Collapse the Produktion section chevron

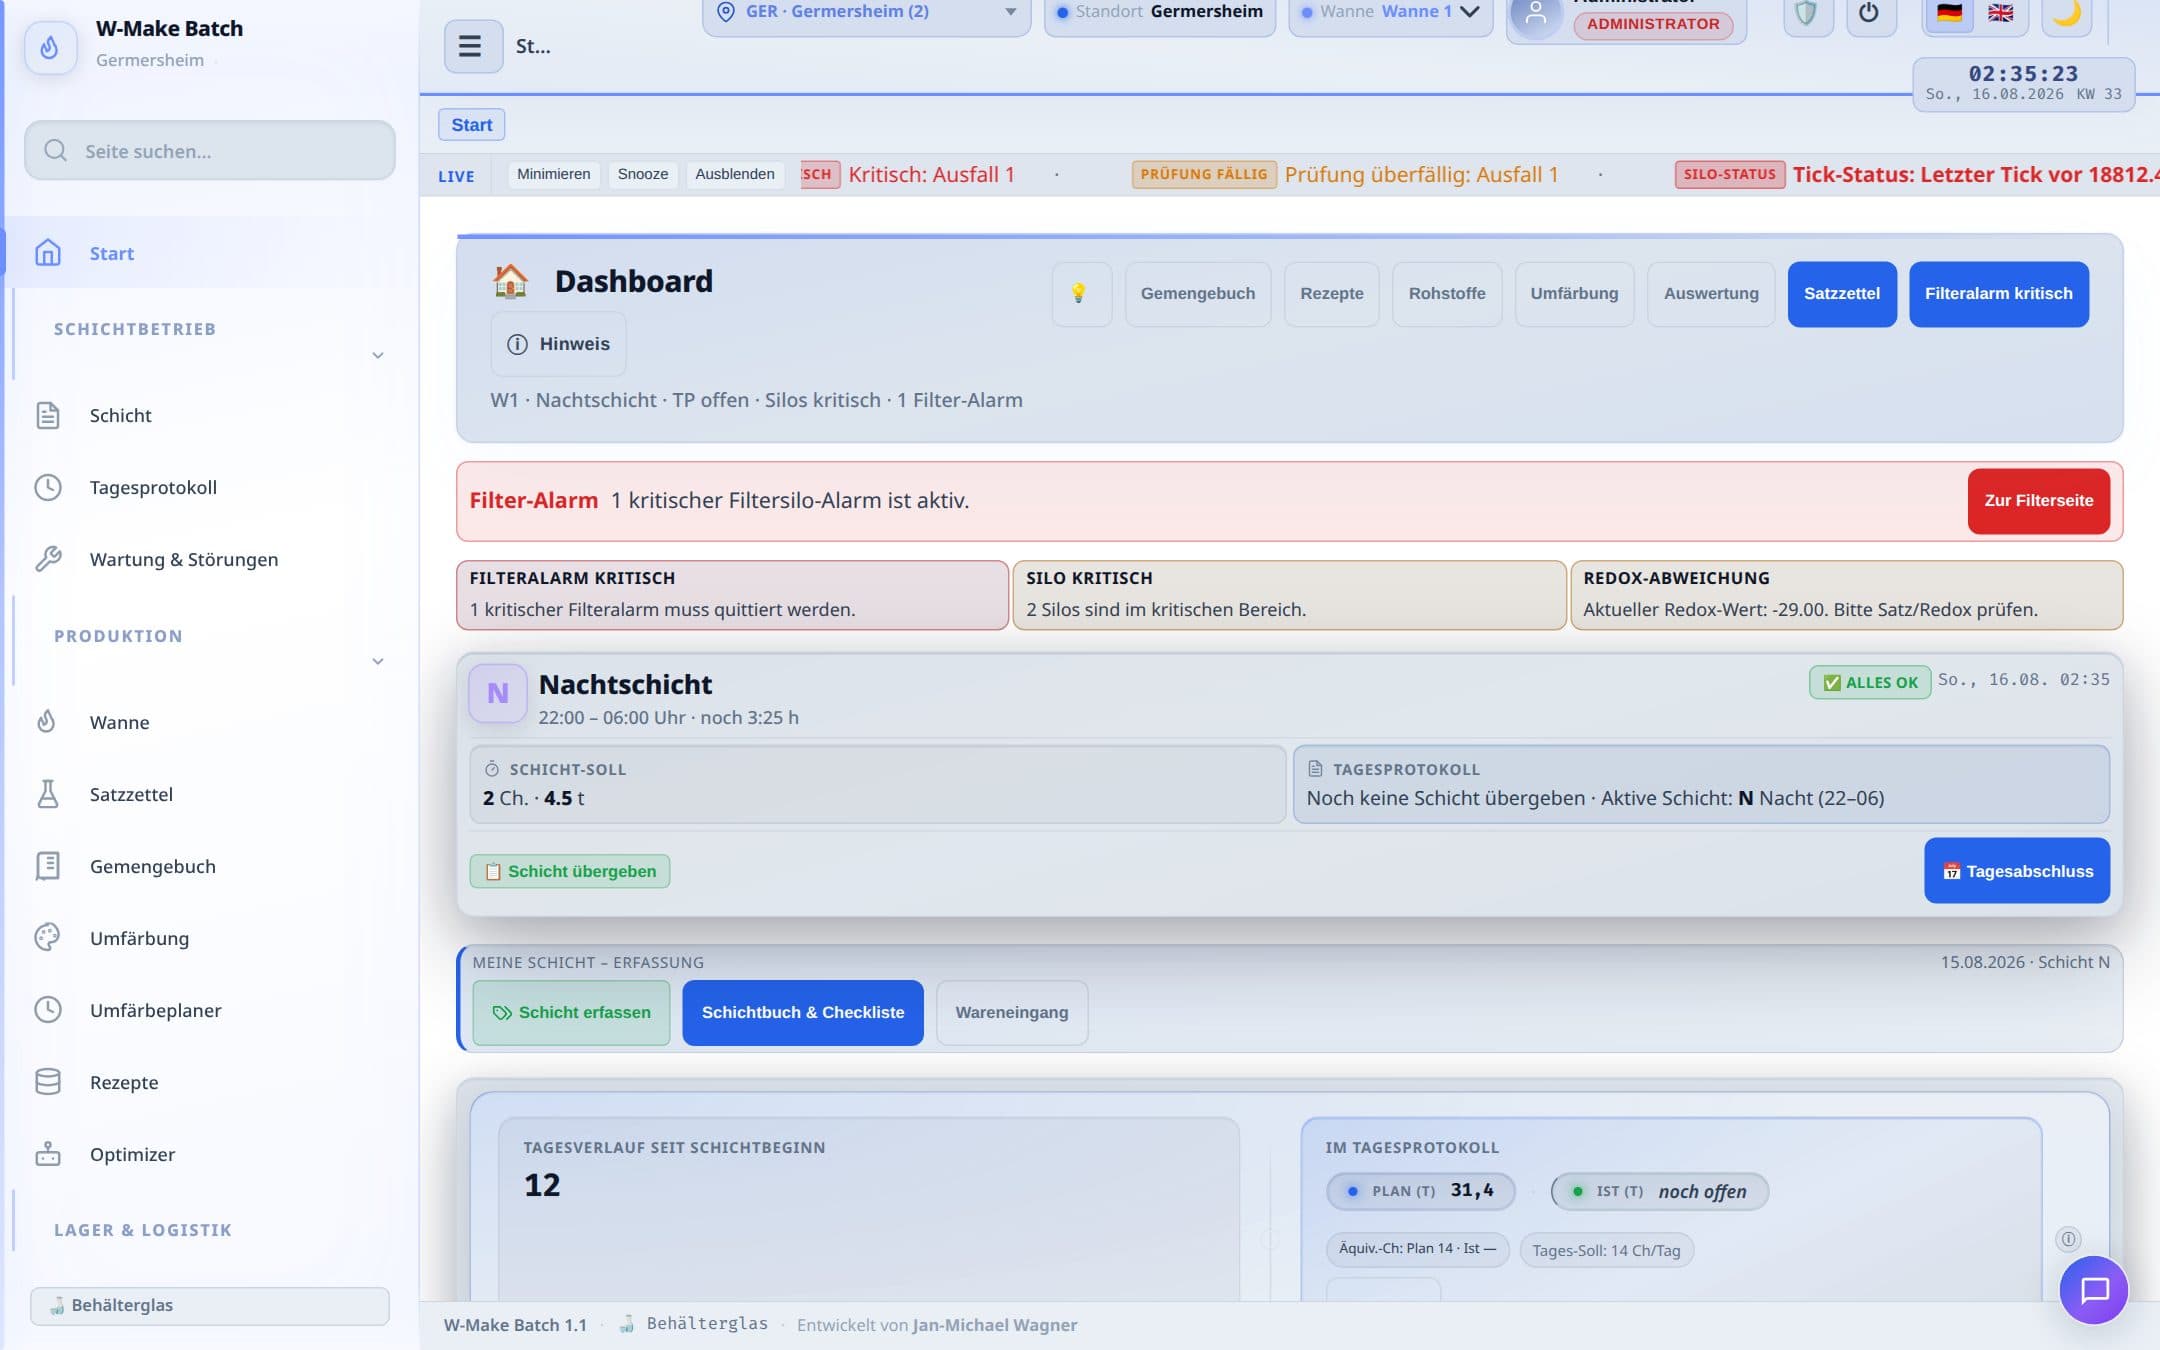tap(378, 661)
